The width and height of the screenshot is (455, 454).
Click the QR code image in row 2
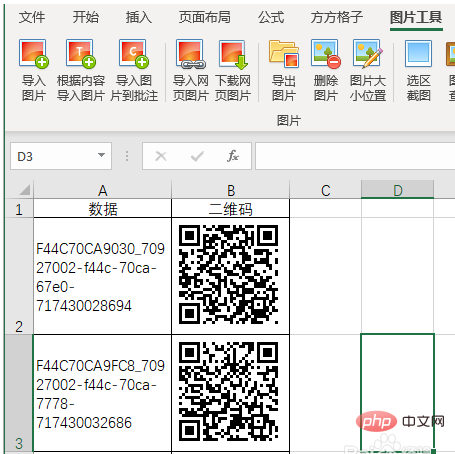229,275
